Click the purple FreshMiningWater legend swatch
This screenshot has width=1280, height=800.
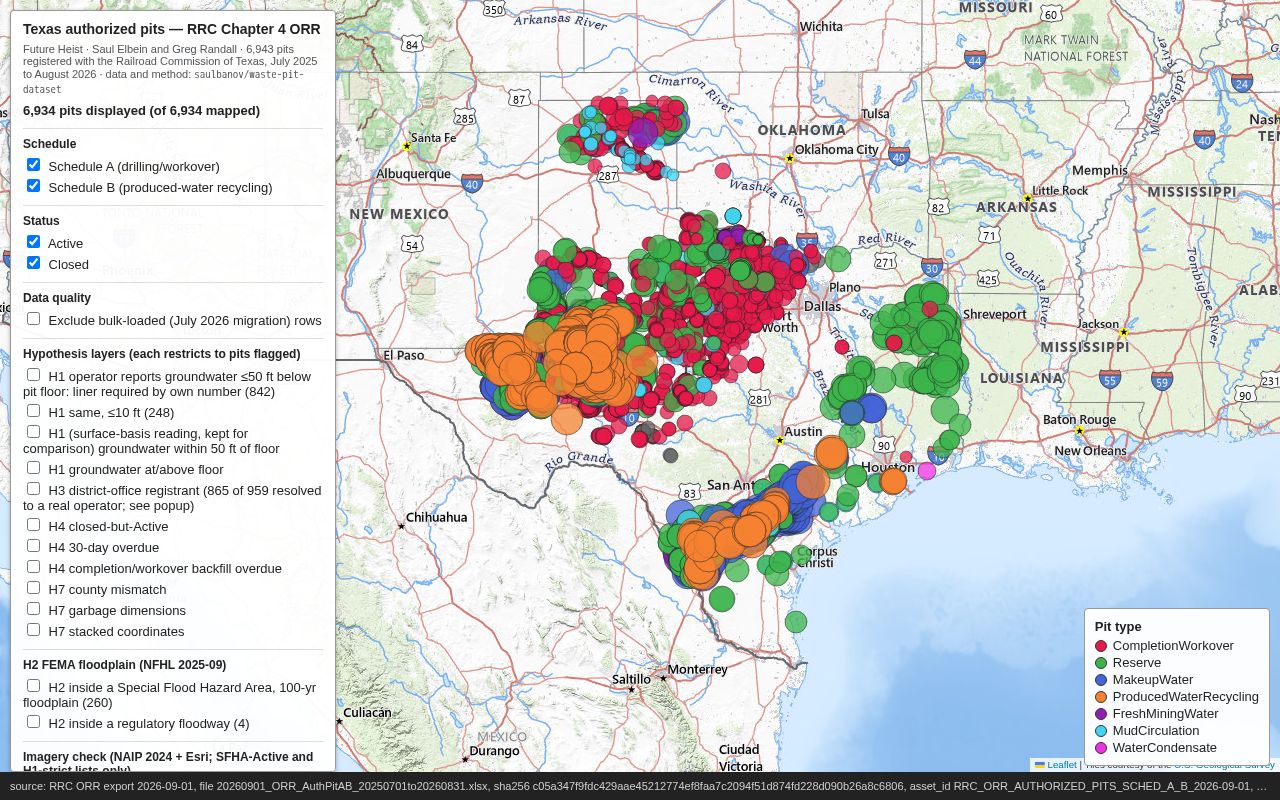[x=1101, y=714]
